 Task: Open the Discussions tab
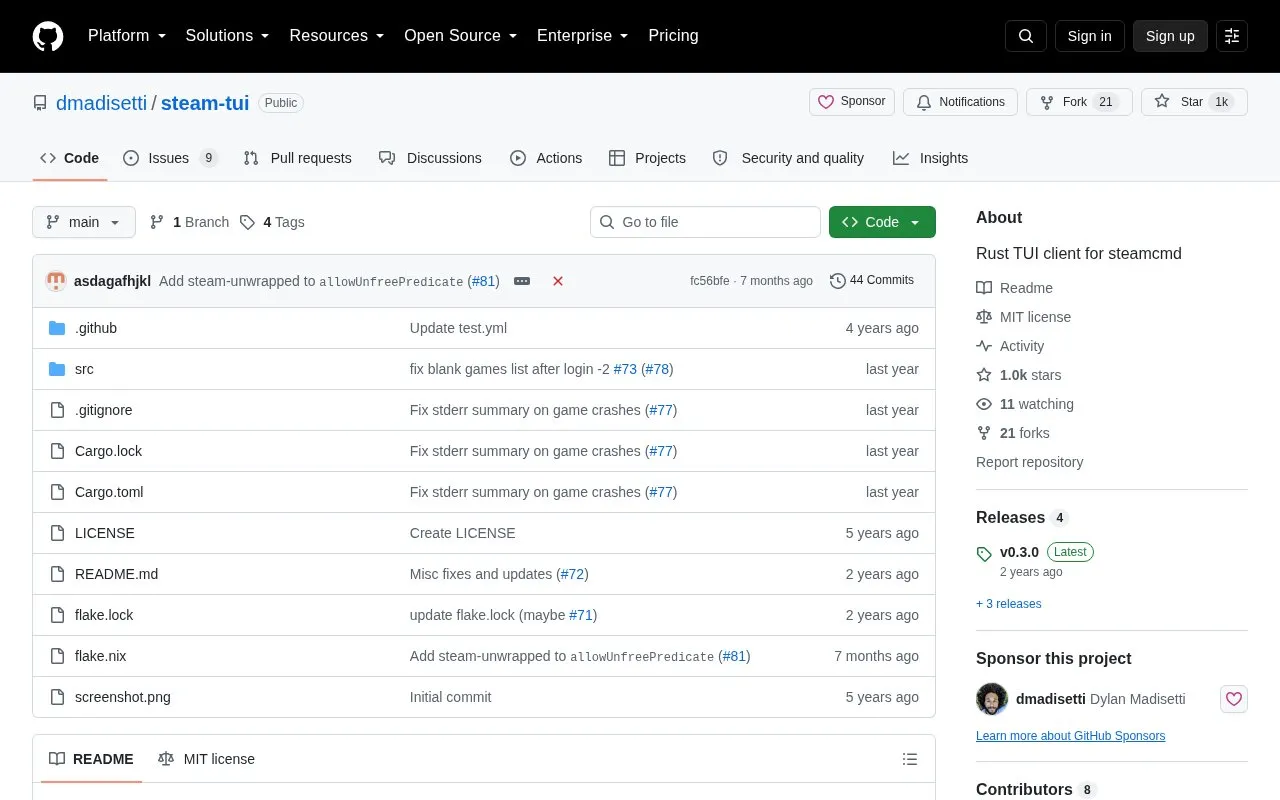430,158
